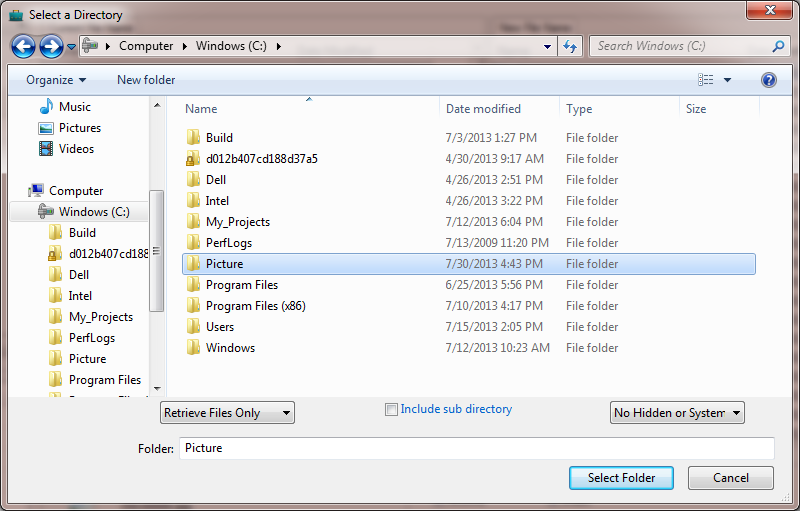This screenshot has width=800, height=511.
Task: Click navigation pane scroll down arrow
Action: (x=157, y=389)
